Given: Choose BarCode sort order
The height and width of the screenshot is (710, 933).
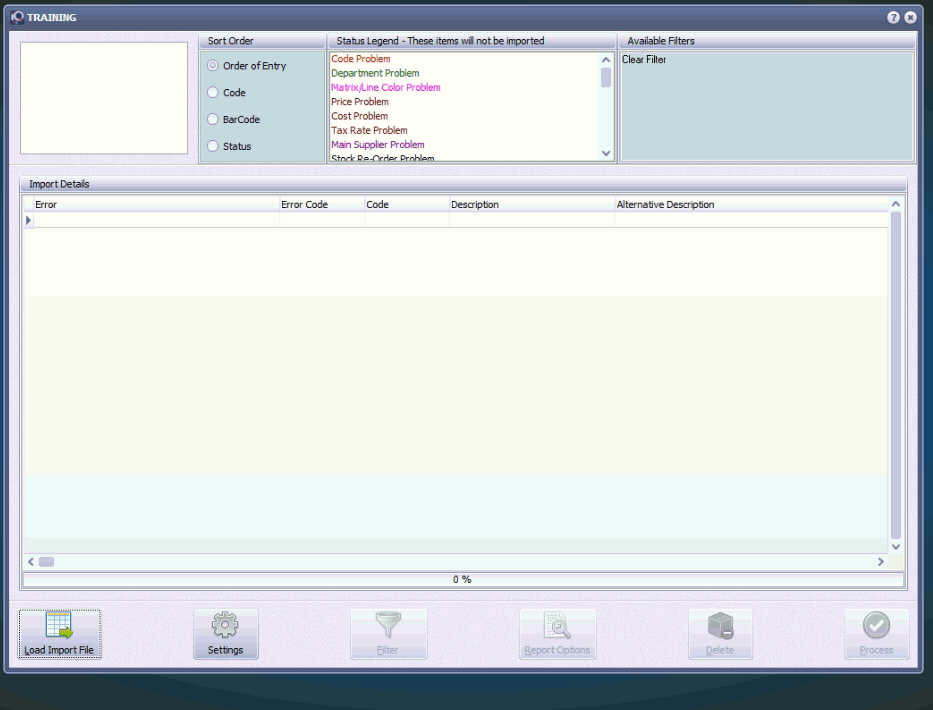Looking at the screenshot, I should coord(233,119).
